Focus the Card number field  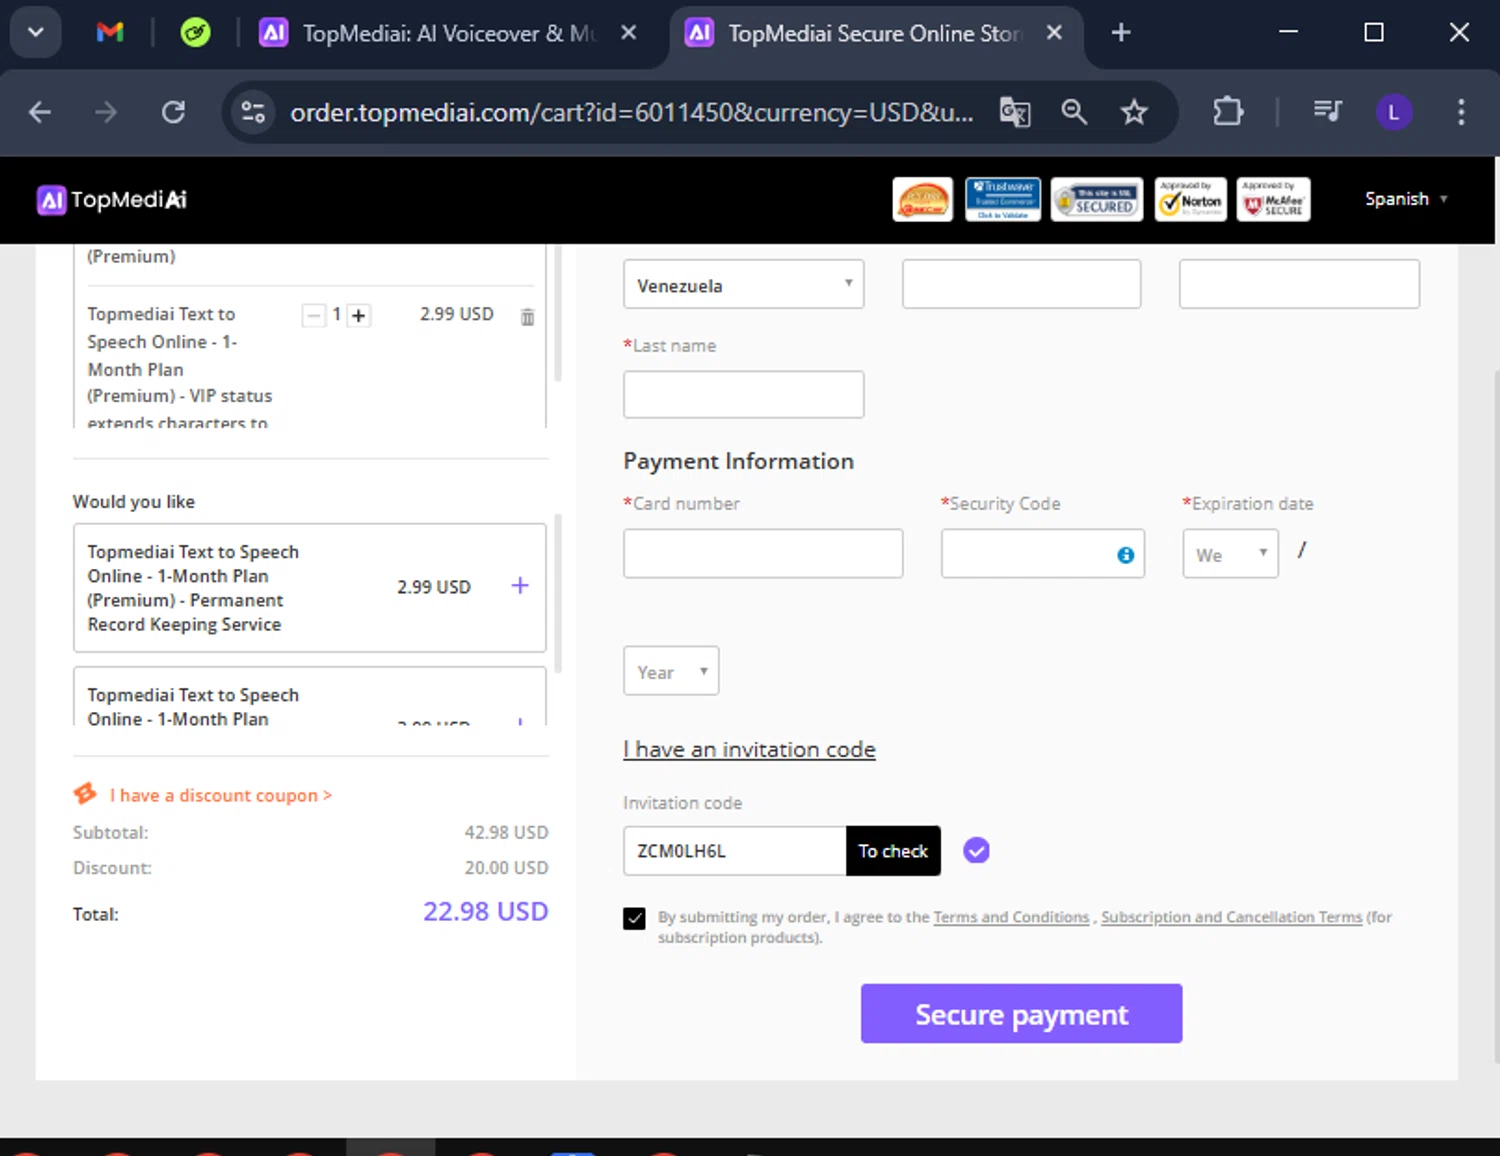click(x=763, y=554)
